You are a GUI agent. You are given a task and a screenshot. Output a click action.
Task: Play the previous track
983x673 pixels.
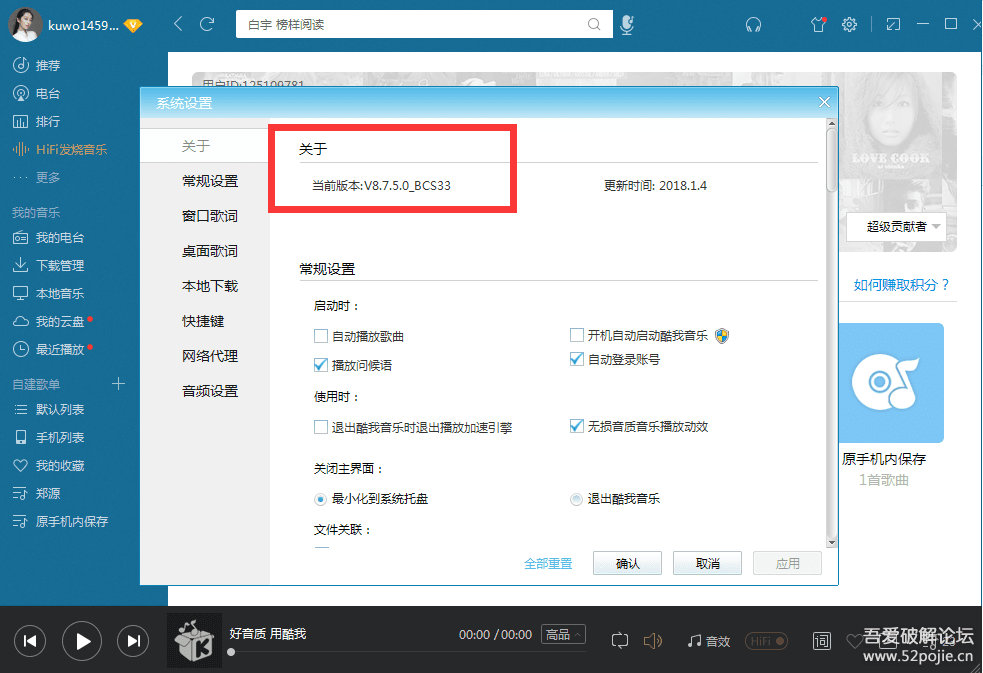[x=29, y=641]
